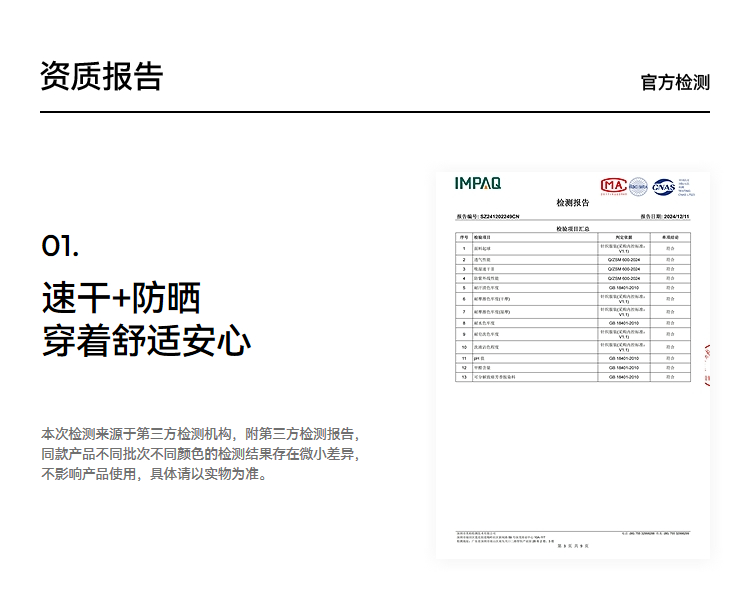Click the report number SZ241202249CN
This screenshot has width=750, height=594.
(499, 216)
